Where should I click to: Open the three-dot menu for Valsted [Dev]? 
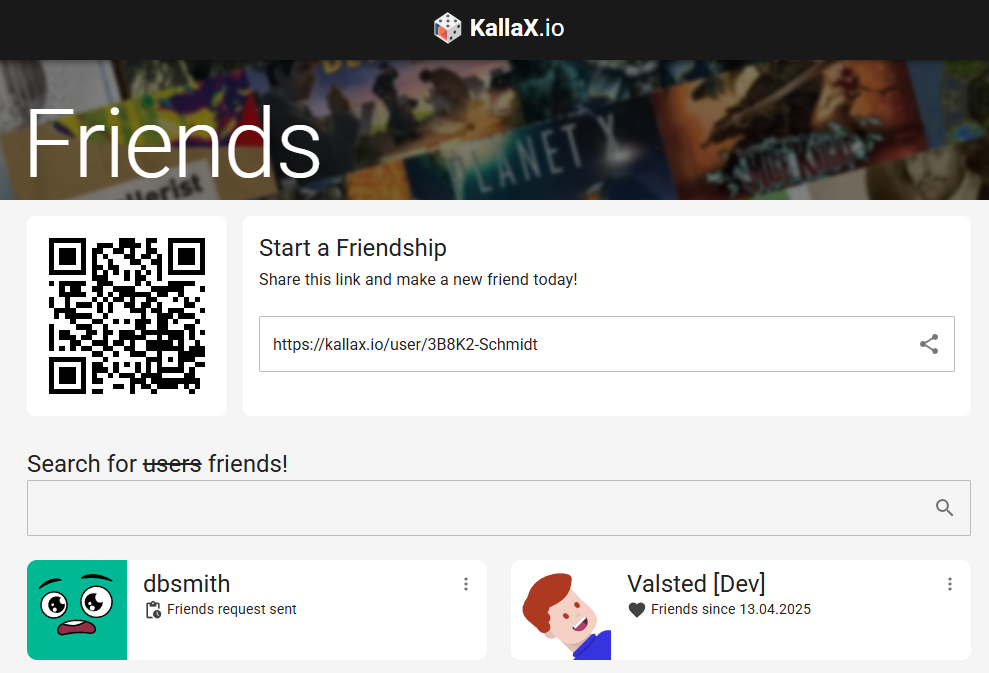point(950,584)
